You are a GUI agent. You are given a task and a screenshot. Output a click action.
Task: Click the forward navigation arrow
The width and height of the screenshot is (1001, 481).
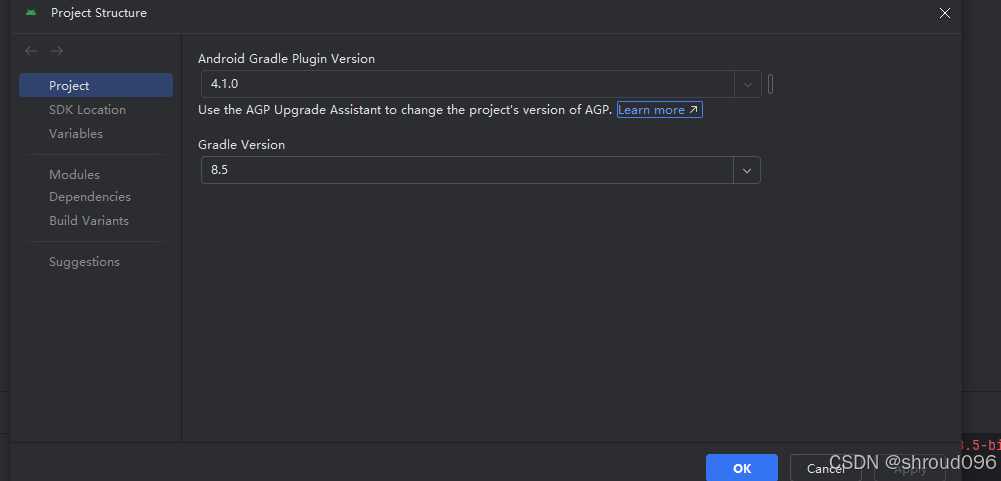(57, 51)
